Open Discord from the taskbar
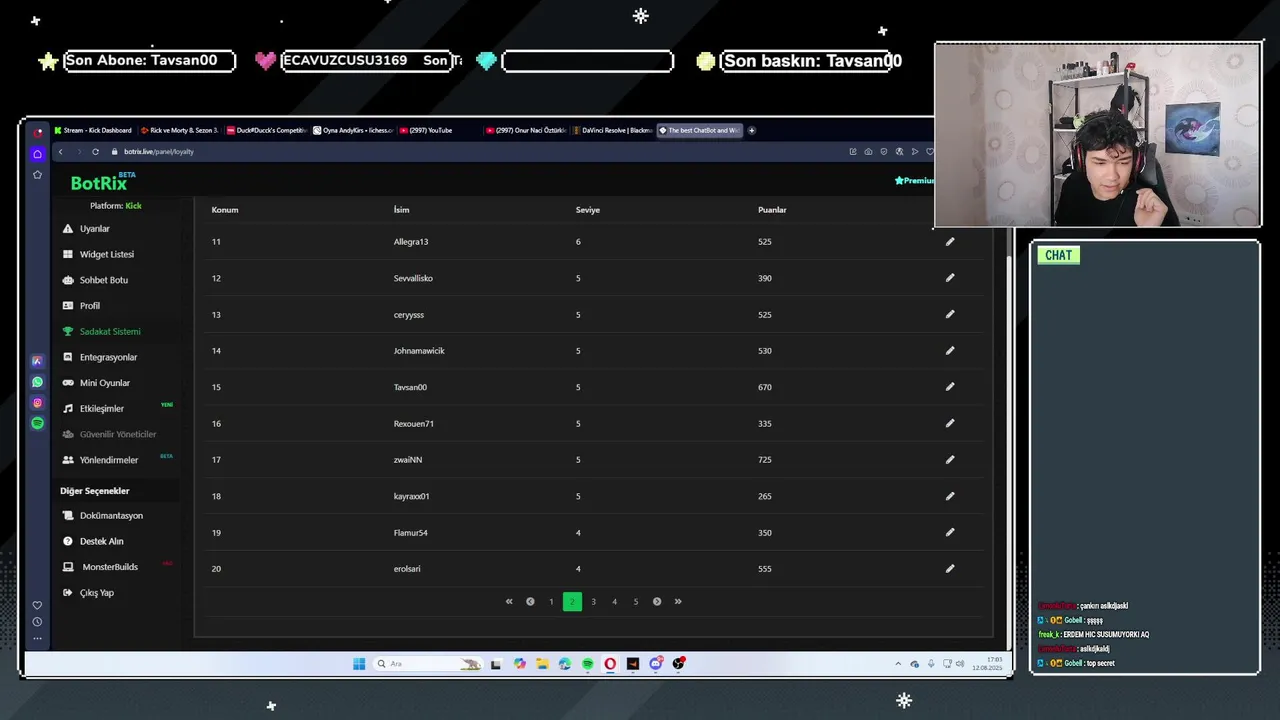 click(656, 663)
